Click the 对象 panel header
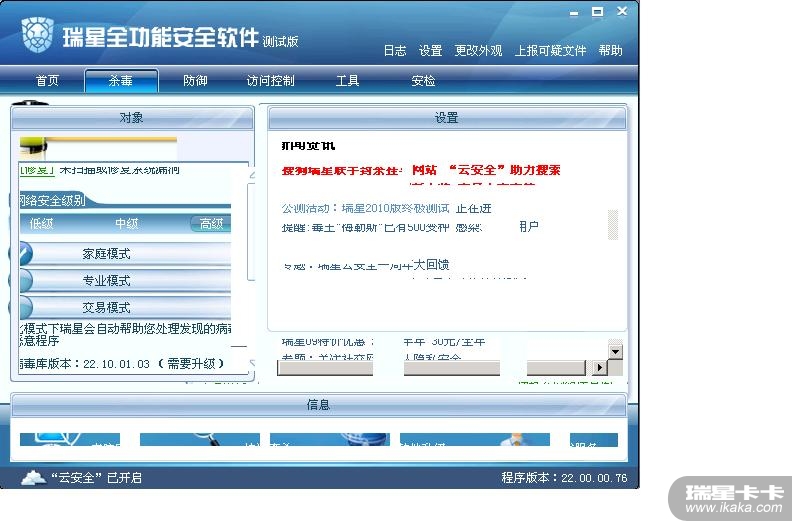The image size is (800, 527). click(132, 118)
